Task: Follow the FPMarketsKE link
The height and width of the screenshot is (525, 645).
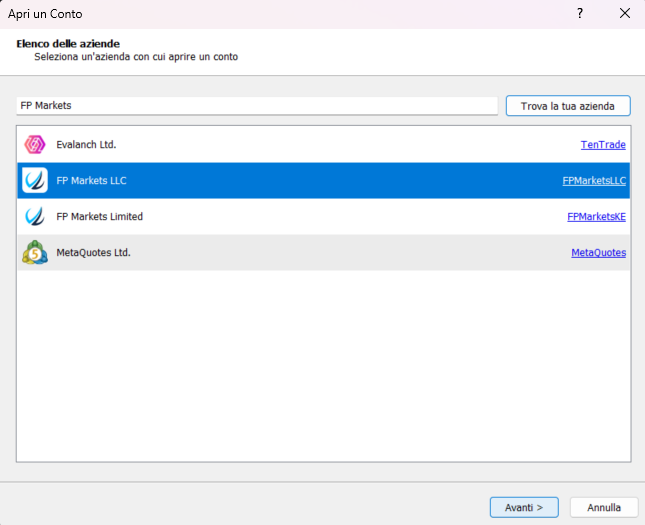Action: (596, 217)
